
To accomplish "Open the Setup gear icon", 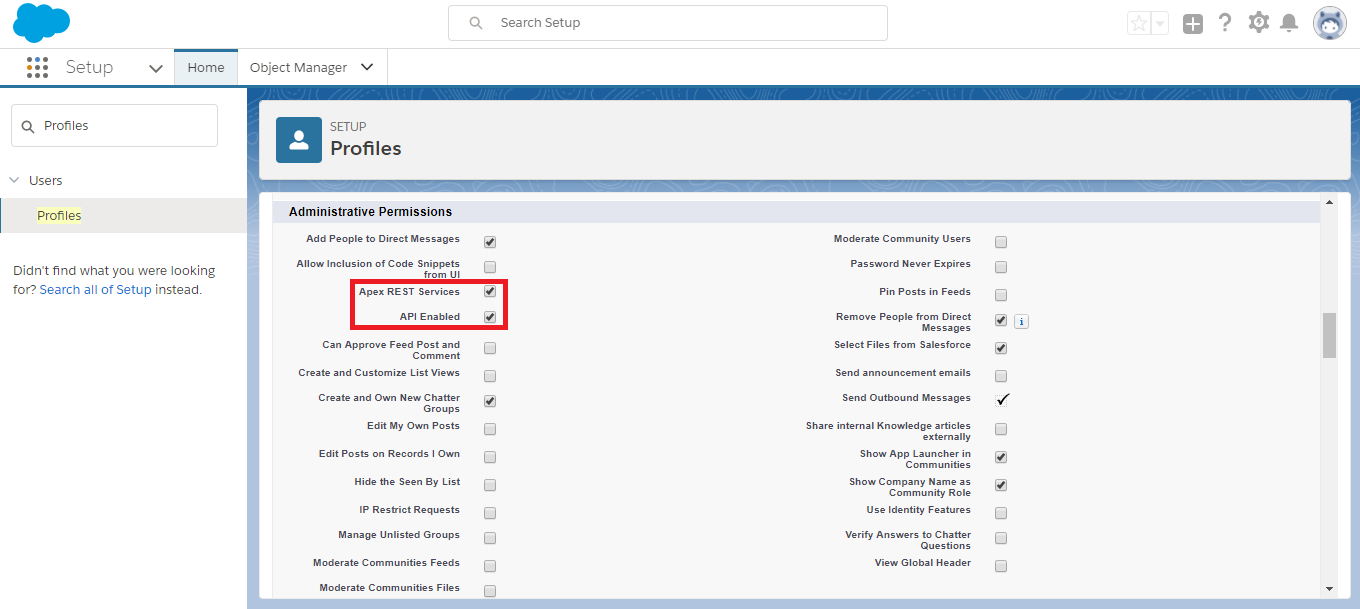I will [x=1259, y=22].
